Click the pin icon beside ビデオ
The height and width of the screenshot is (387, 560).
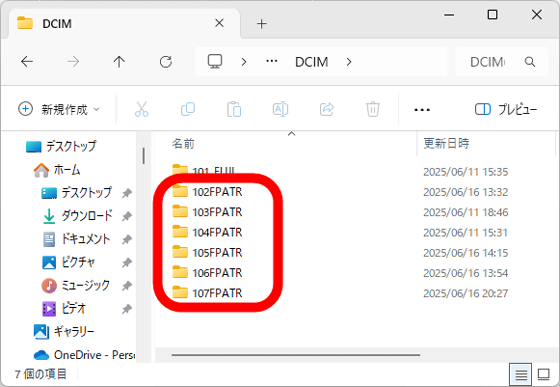tap(127, 309)
